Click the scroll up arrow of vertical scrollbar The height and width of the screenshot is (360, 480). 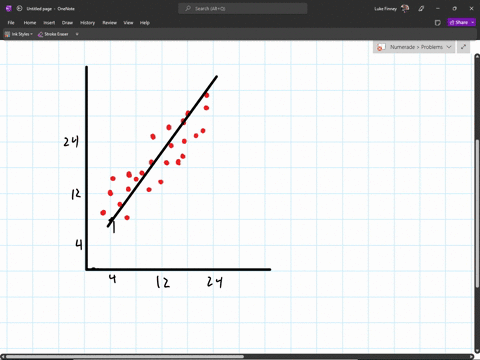(x=477, y=57)
